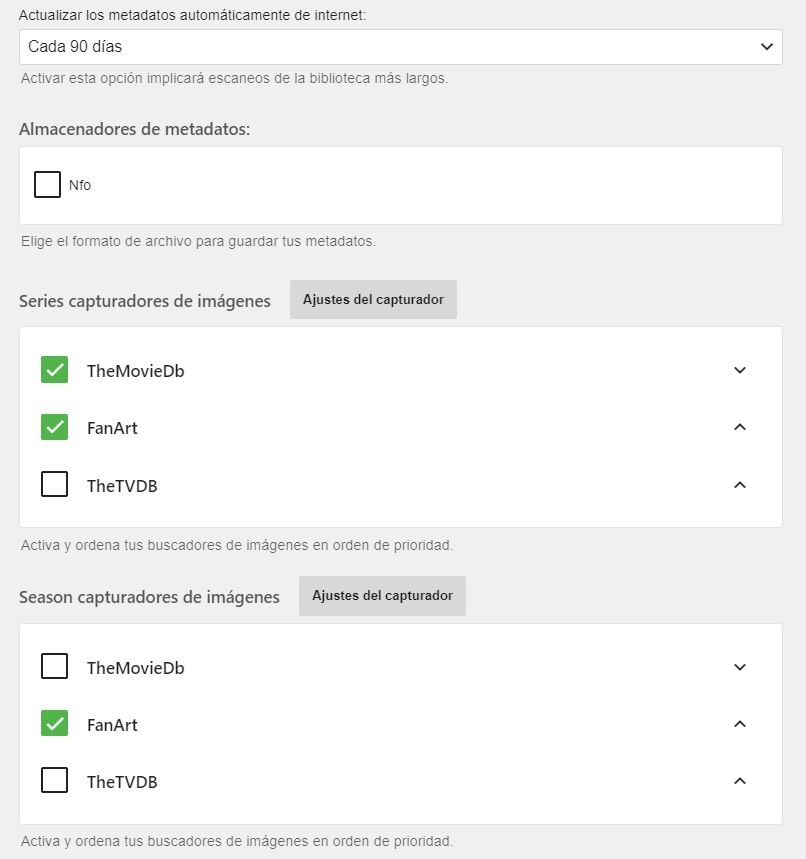
Task: Uncheck TheMovieDb in Series image fetchers
Action: (x=54, y=370)
